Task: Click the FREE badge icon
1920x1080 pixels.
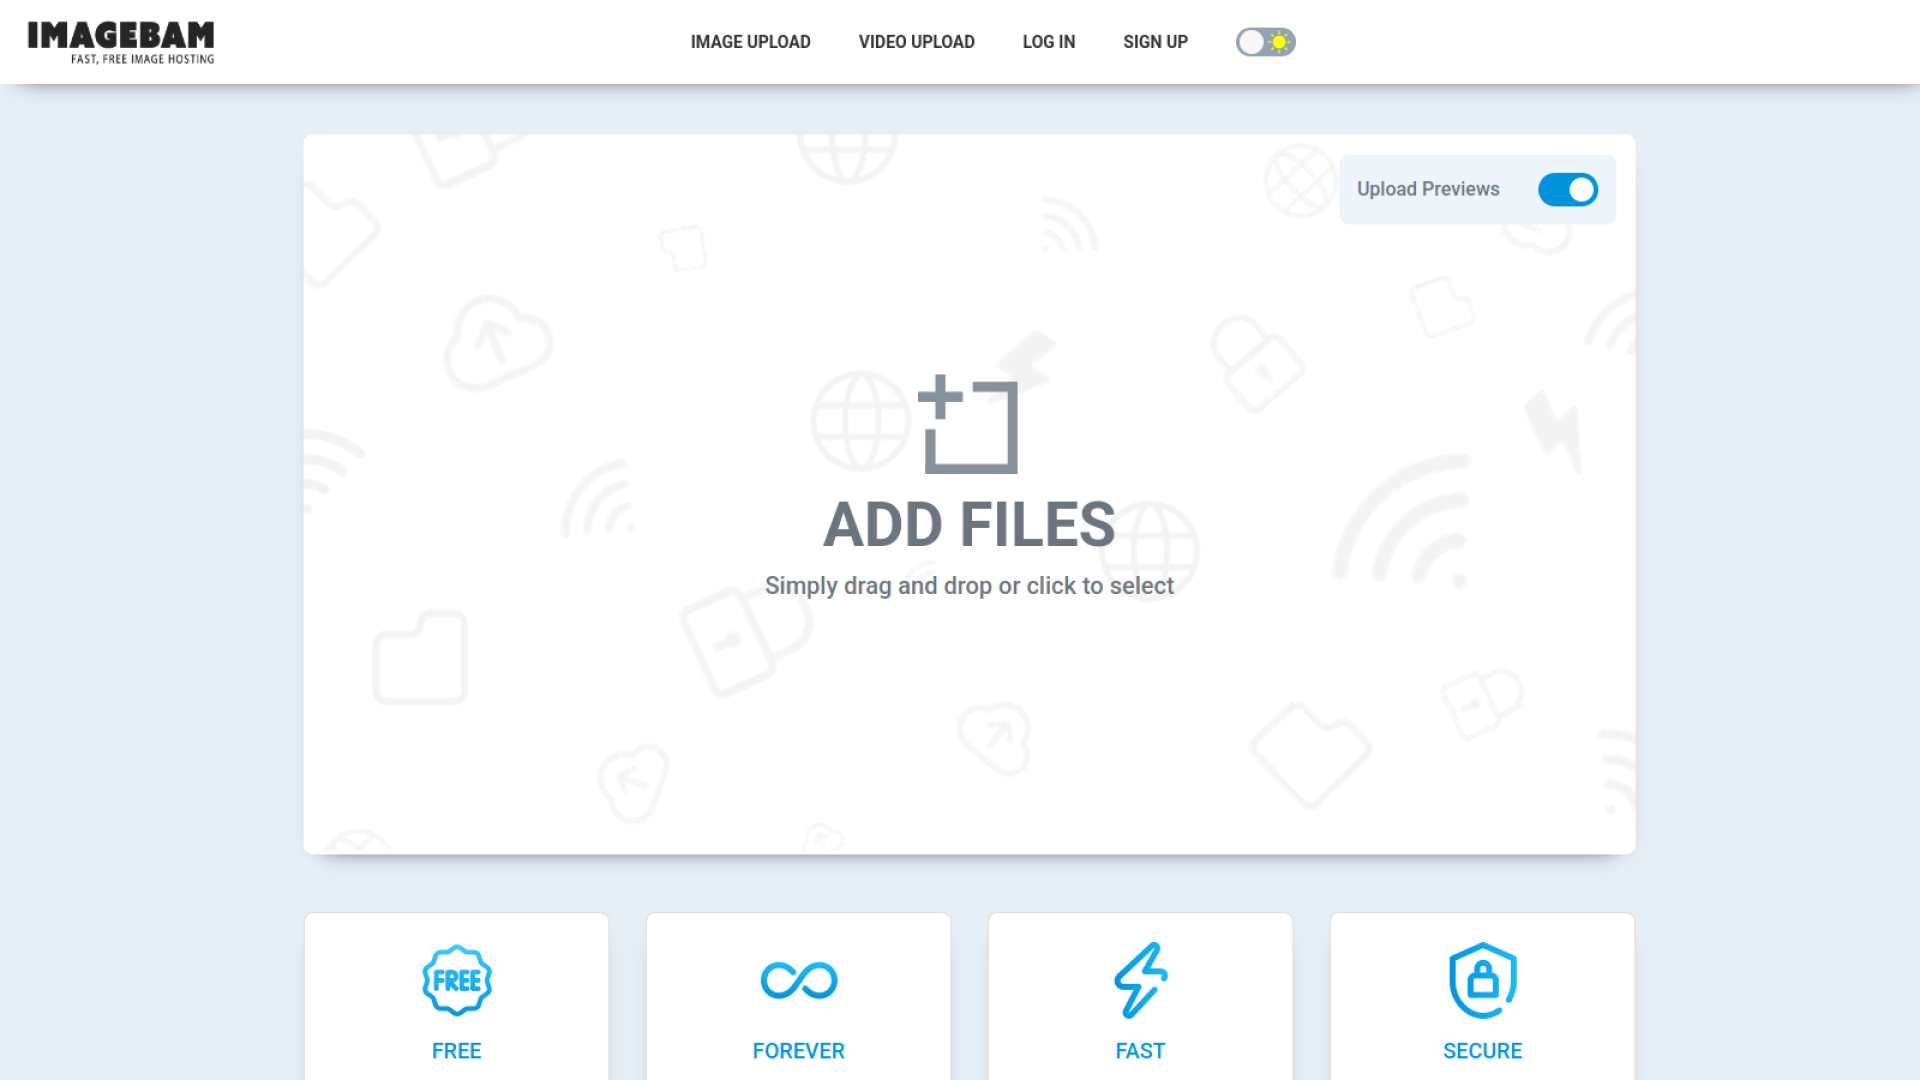Action: click(457, 980)
